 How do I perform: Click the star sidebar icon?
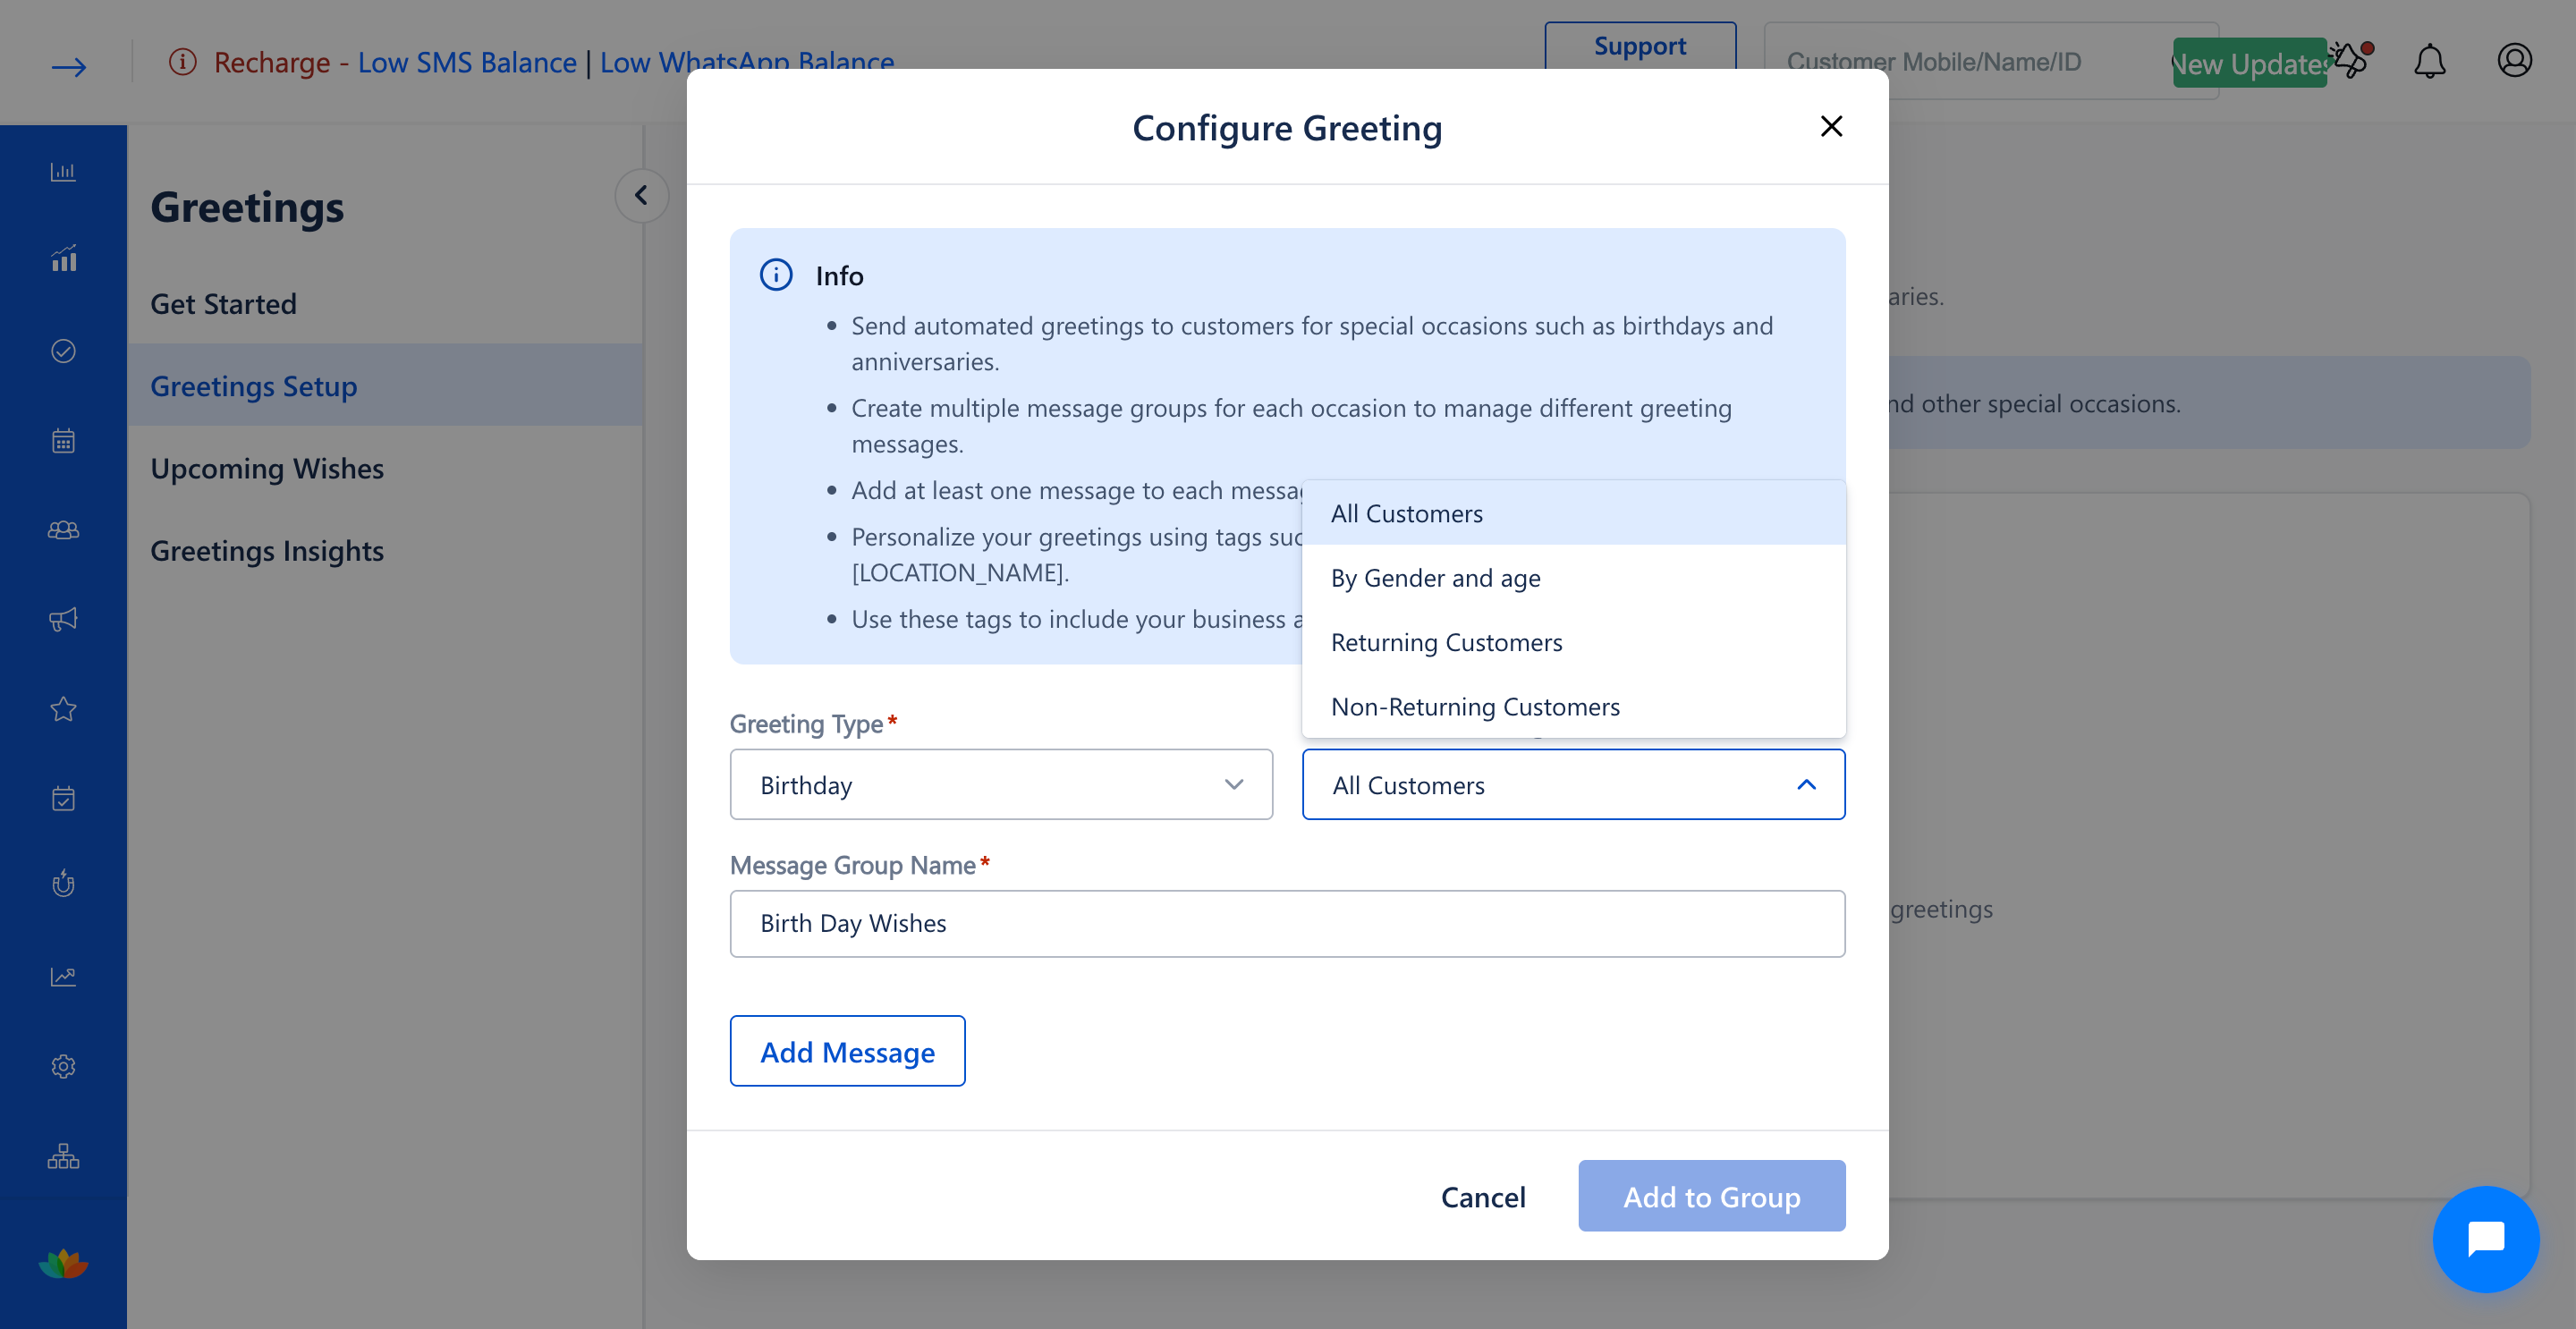point(63,709)
